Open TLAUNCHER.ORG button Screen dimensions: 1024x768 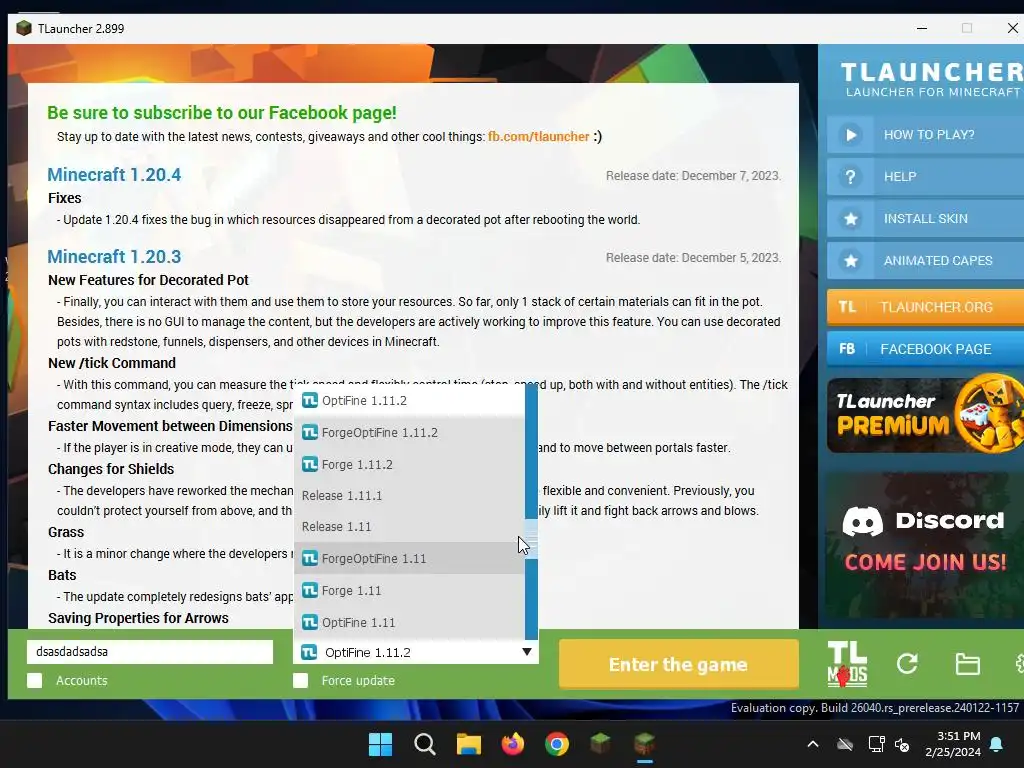tap(925, 307)
